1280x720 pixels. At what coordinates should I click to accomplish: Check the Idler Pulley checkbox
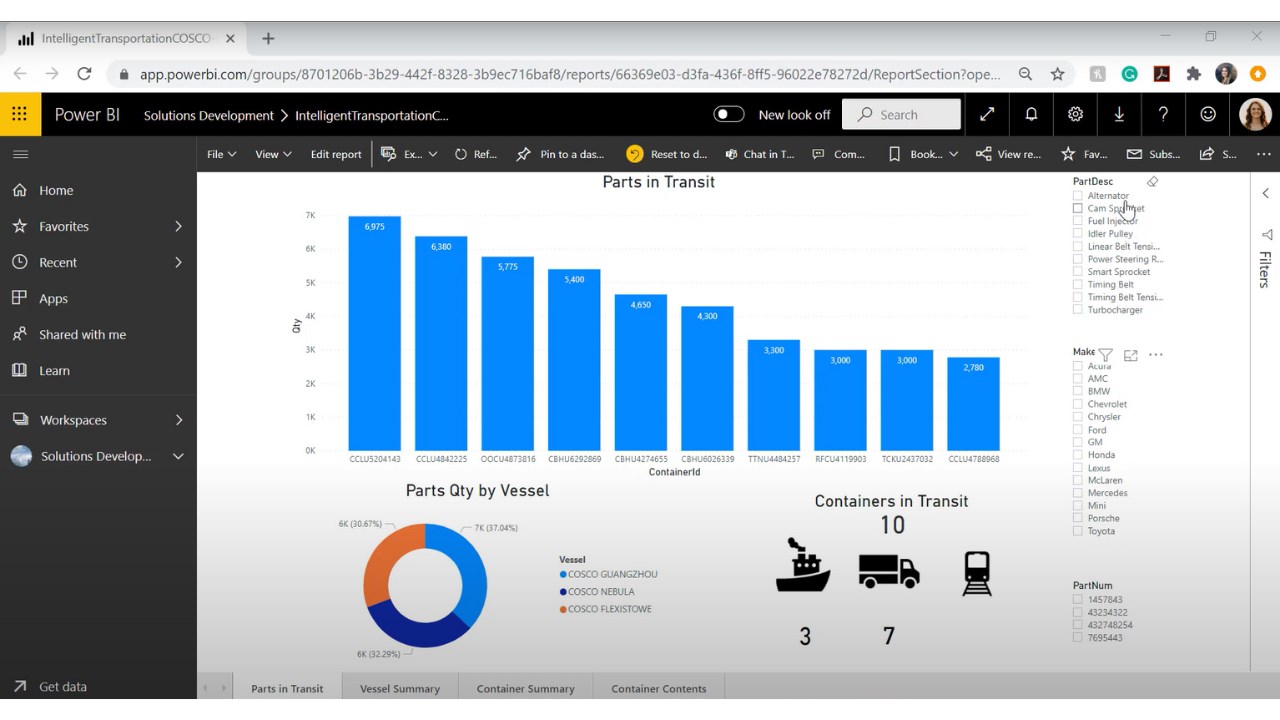1078,234
